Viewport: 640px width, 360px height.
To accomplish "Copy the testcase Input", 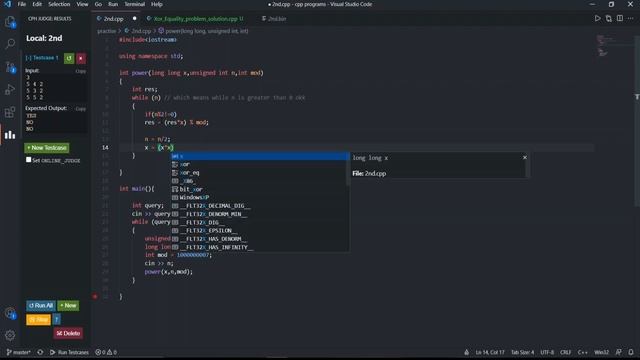I will pos(81,71).
